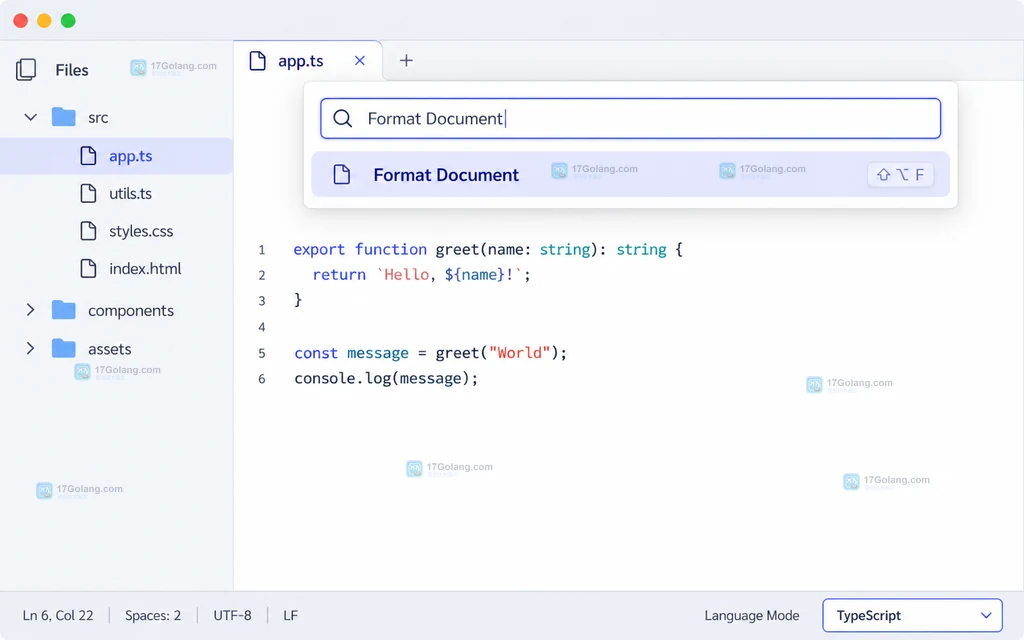Click line number 1 in the gutter
The width and height of the screenshot is (1024, 640).
pos(262,249)
